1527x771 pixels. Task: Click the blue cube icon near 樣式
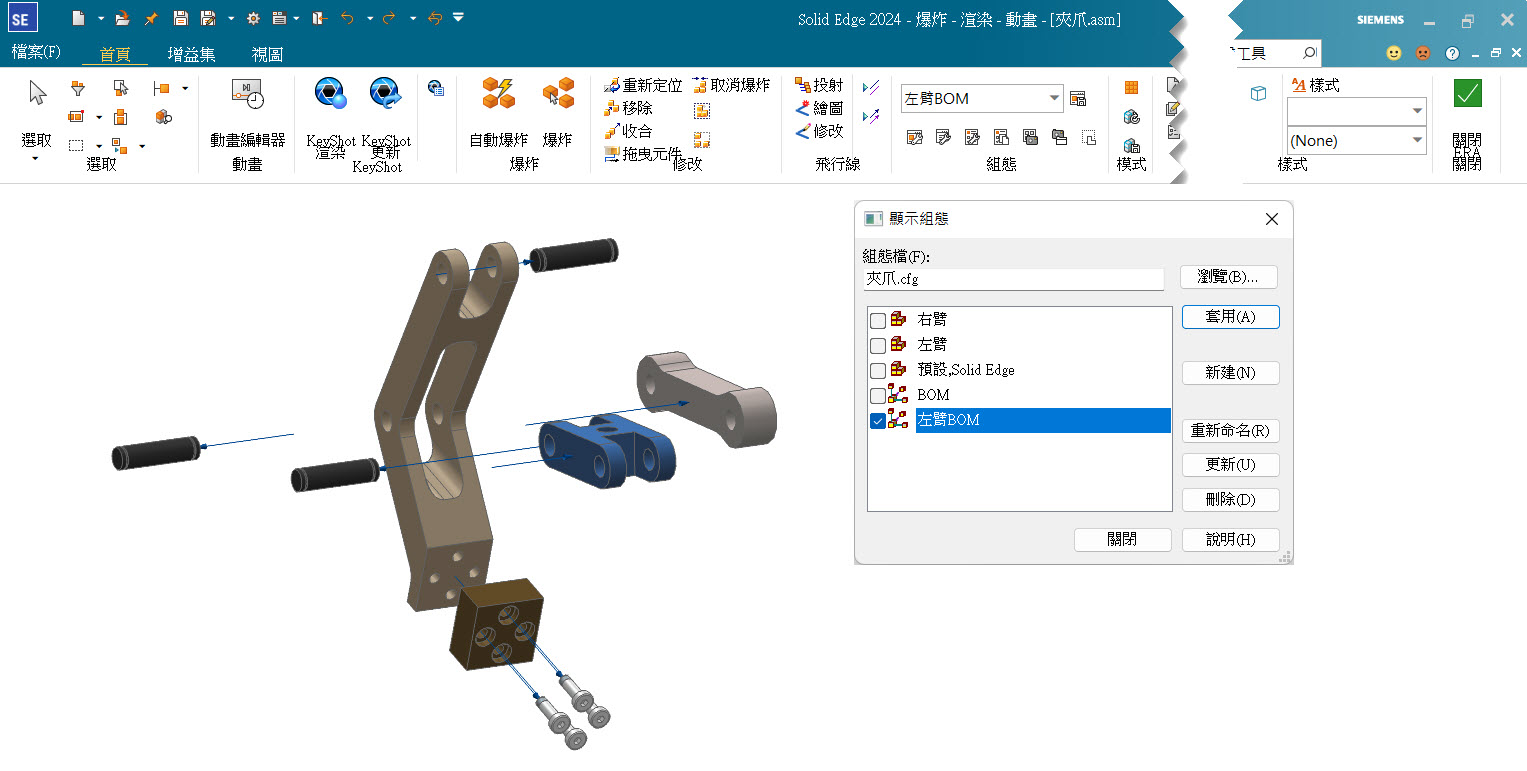tap(1259, 93)
